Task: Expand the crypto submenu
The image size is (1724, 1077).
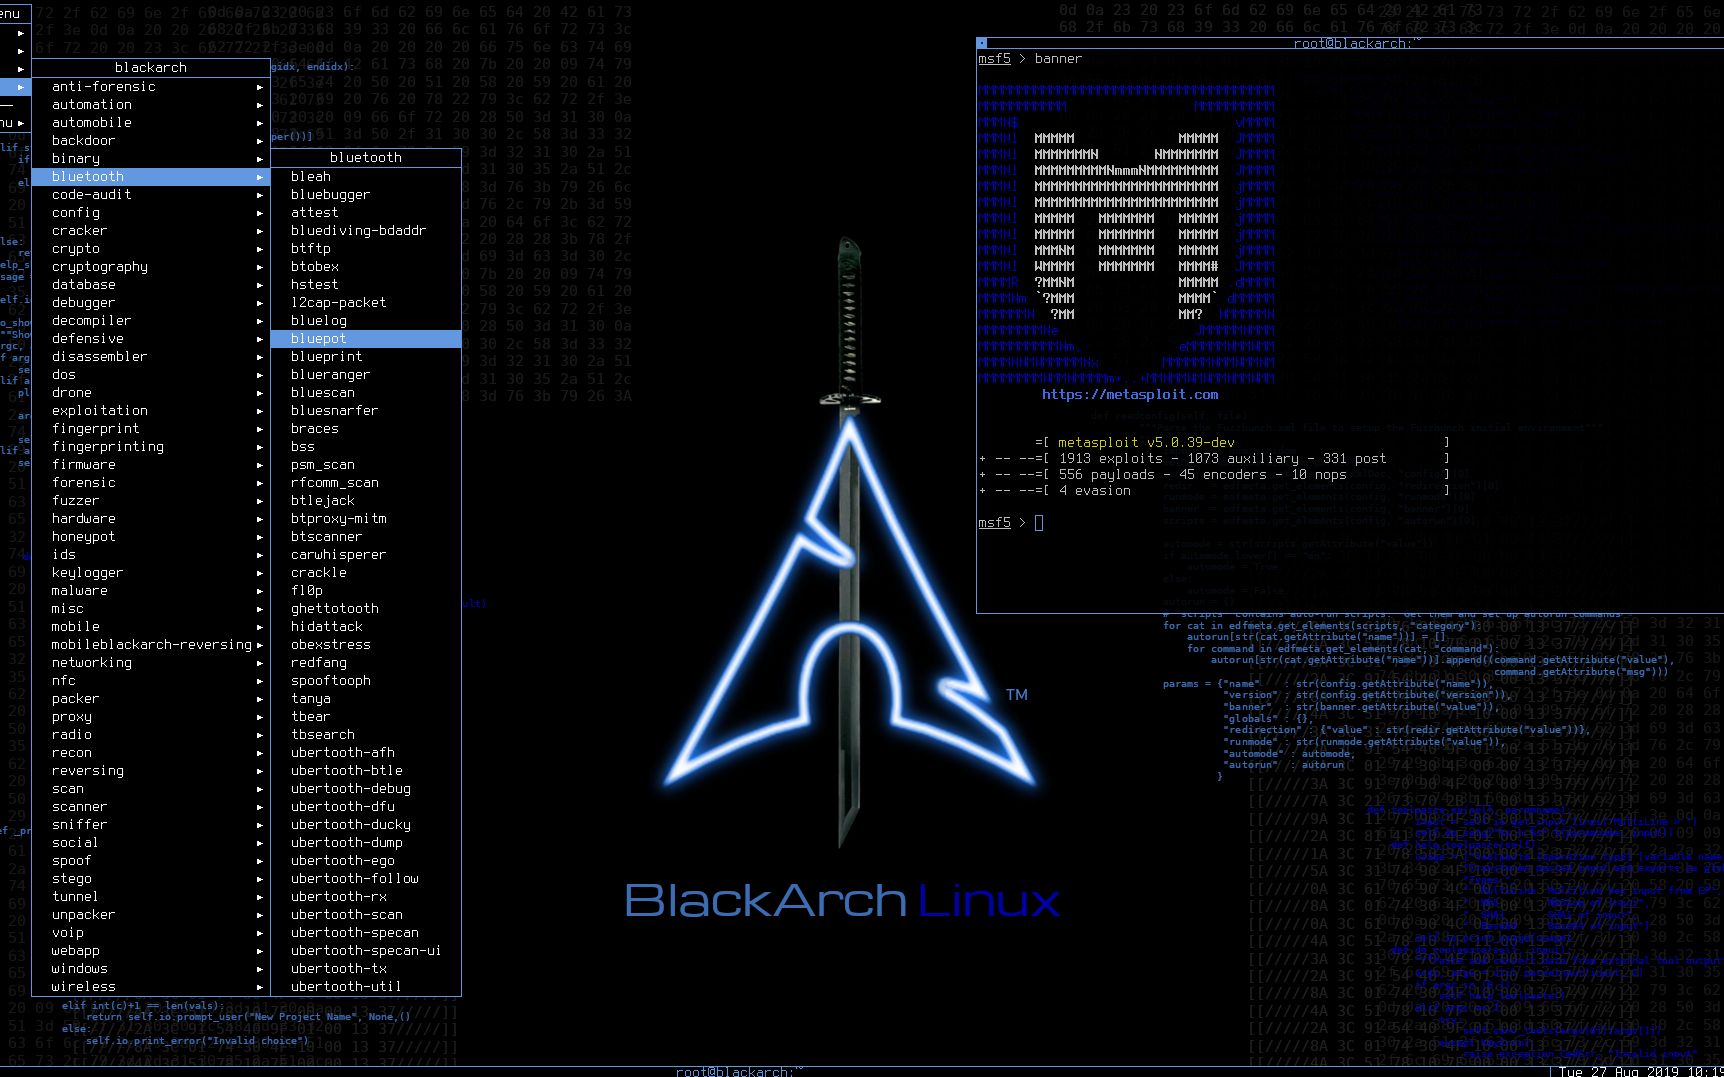Action: click(x=259, y=249)
